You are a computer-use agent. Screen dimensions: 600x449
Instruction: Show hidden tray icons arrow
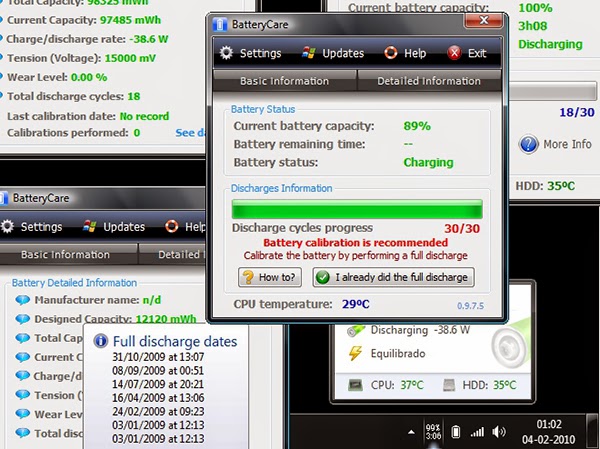[411, 432]
